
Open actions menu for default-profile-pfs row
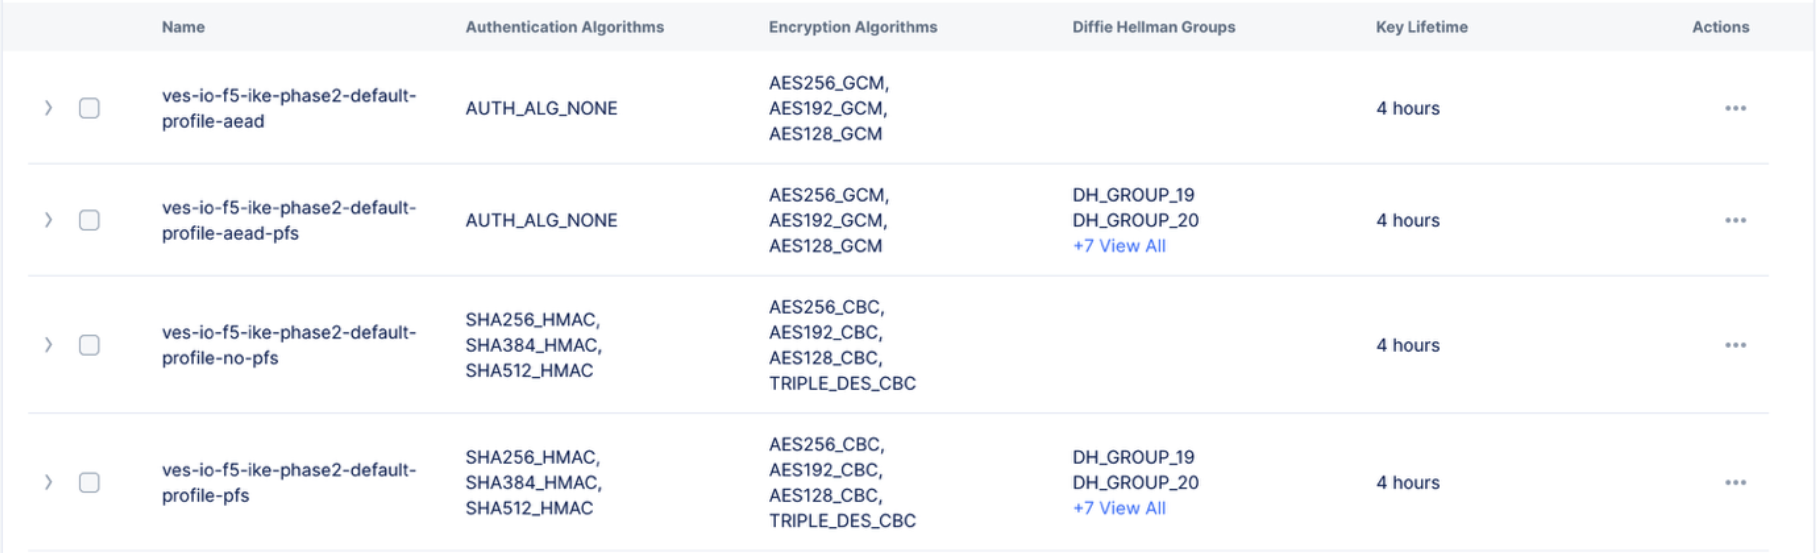(x=1735, y=482)
